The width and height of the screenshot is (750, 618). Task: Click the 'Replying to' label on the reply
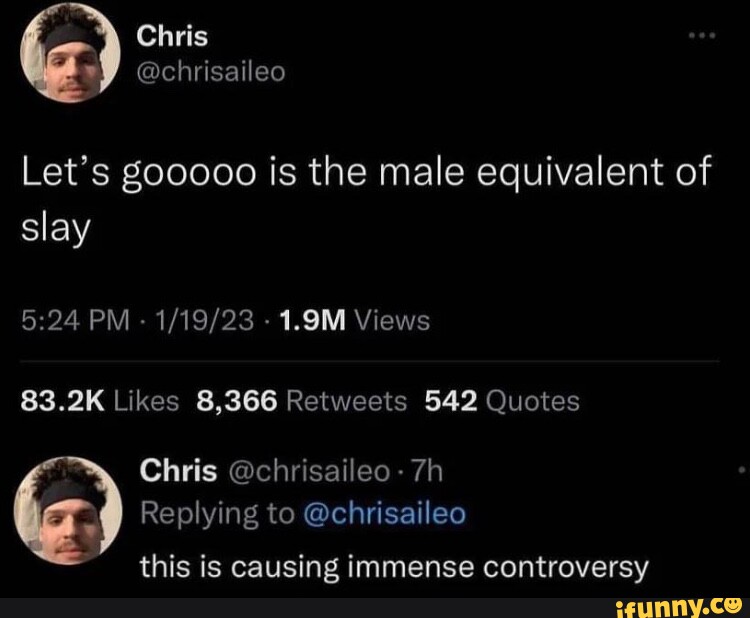pos(218,515)
